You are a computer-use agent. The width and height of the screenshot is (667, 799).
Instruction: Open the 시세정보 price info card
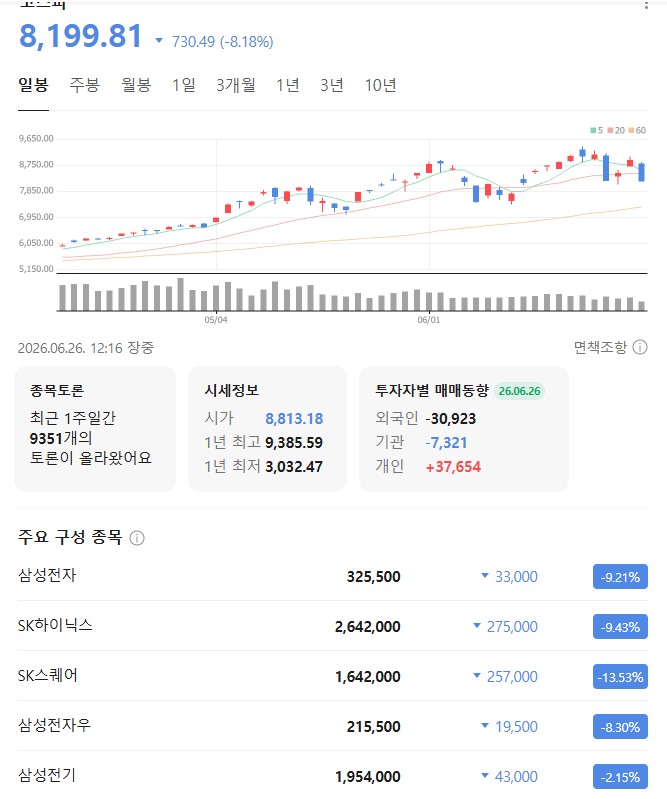(x=268, y=429)
